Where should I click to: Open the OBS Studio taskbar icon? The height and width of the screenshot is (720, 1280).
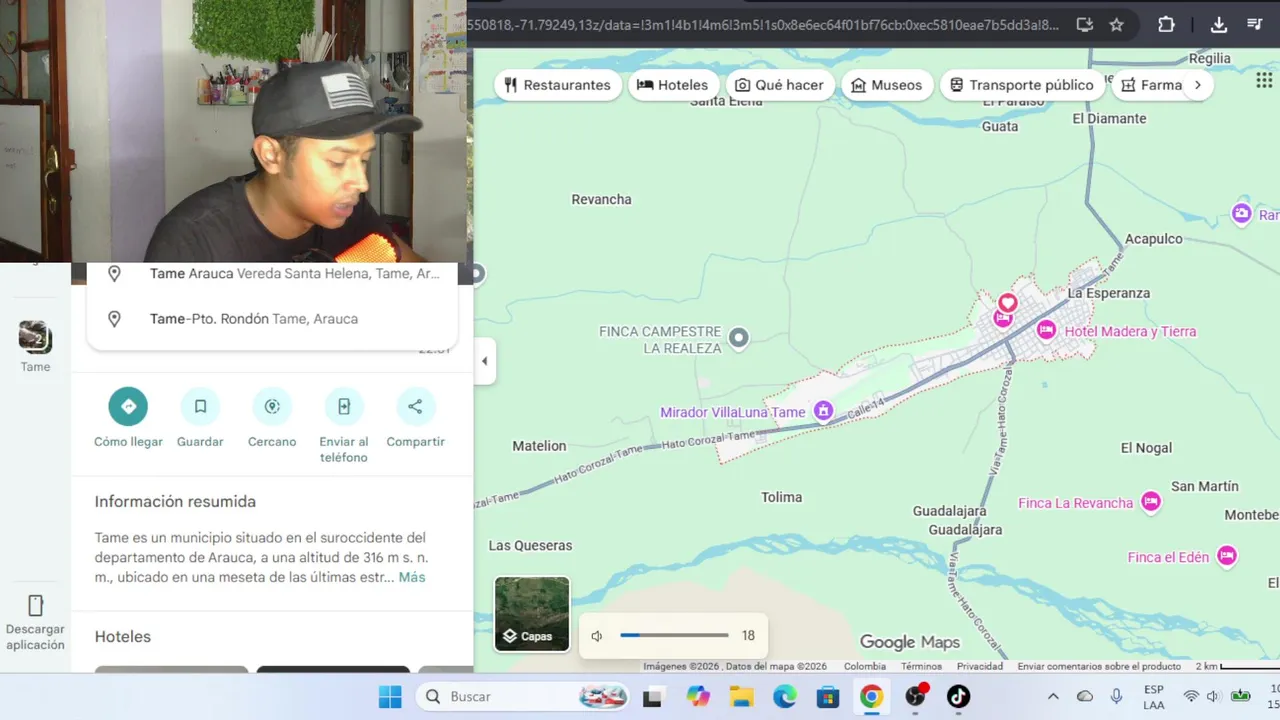pos(915,696)
